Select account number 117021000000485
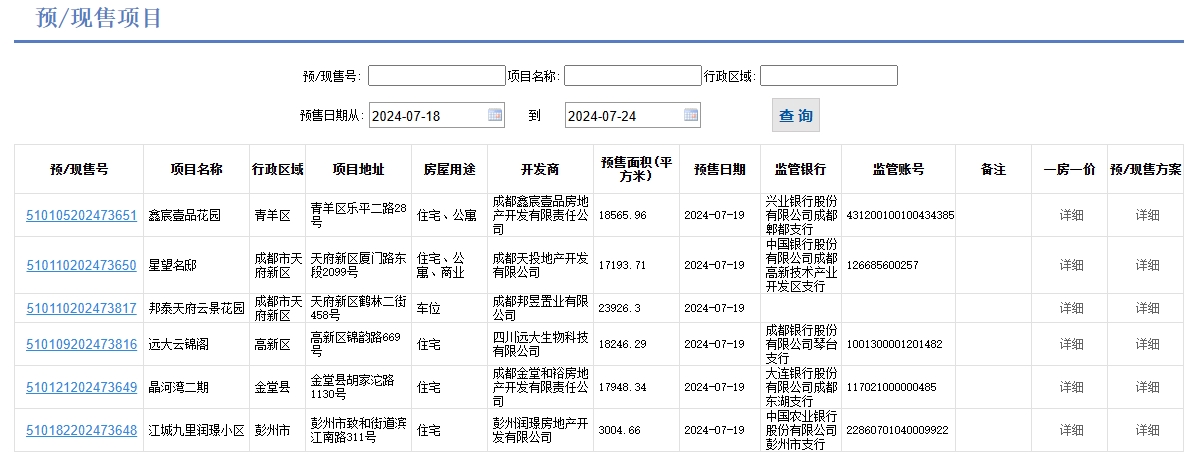1192x457 pixels. [x=891, y=388]
